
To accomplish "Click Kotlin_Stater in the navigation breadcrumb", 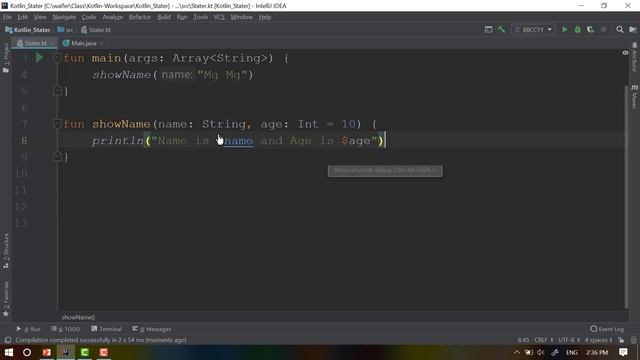I will click(28, 30).
